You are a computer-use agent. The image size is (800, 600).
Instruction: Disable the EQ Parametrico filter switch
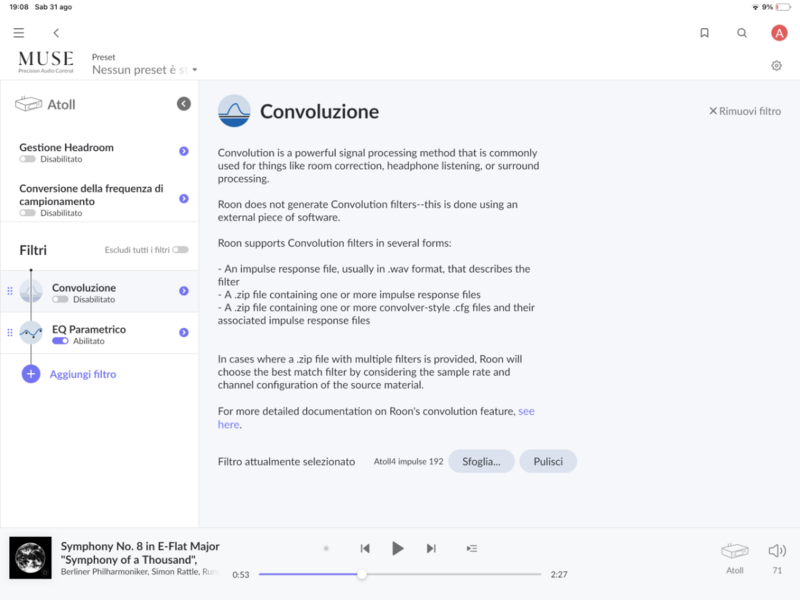tap(60, 341)
